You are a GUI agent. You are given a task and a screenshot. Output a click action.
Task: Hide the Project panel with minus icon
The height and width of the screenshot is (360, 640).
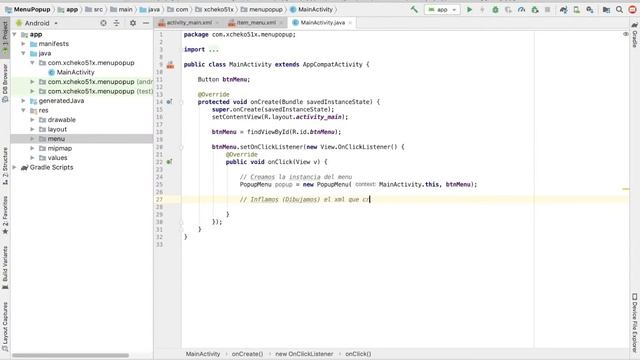coord(146,23)
